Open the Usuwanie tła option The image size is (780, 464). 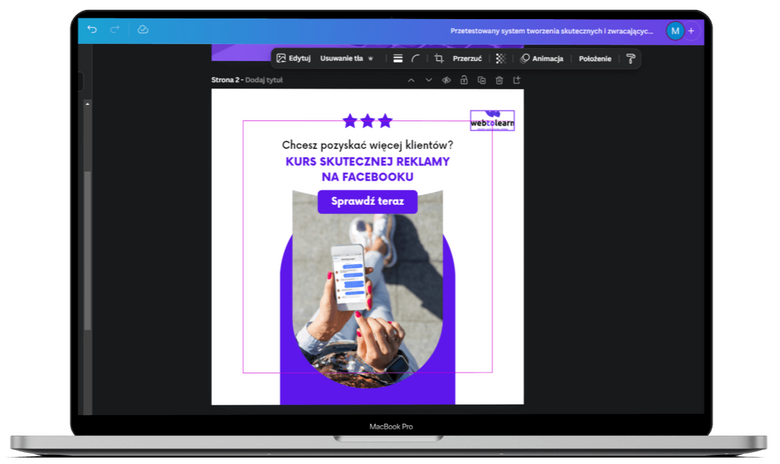pyautogui.click(x=346, y=59)
